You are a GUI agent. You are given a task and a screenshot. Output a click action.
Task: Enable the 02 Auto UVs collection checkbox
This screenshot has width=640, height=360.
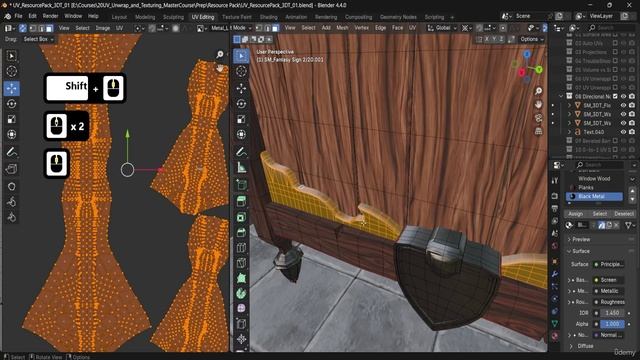tap(615, 43)
